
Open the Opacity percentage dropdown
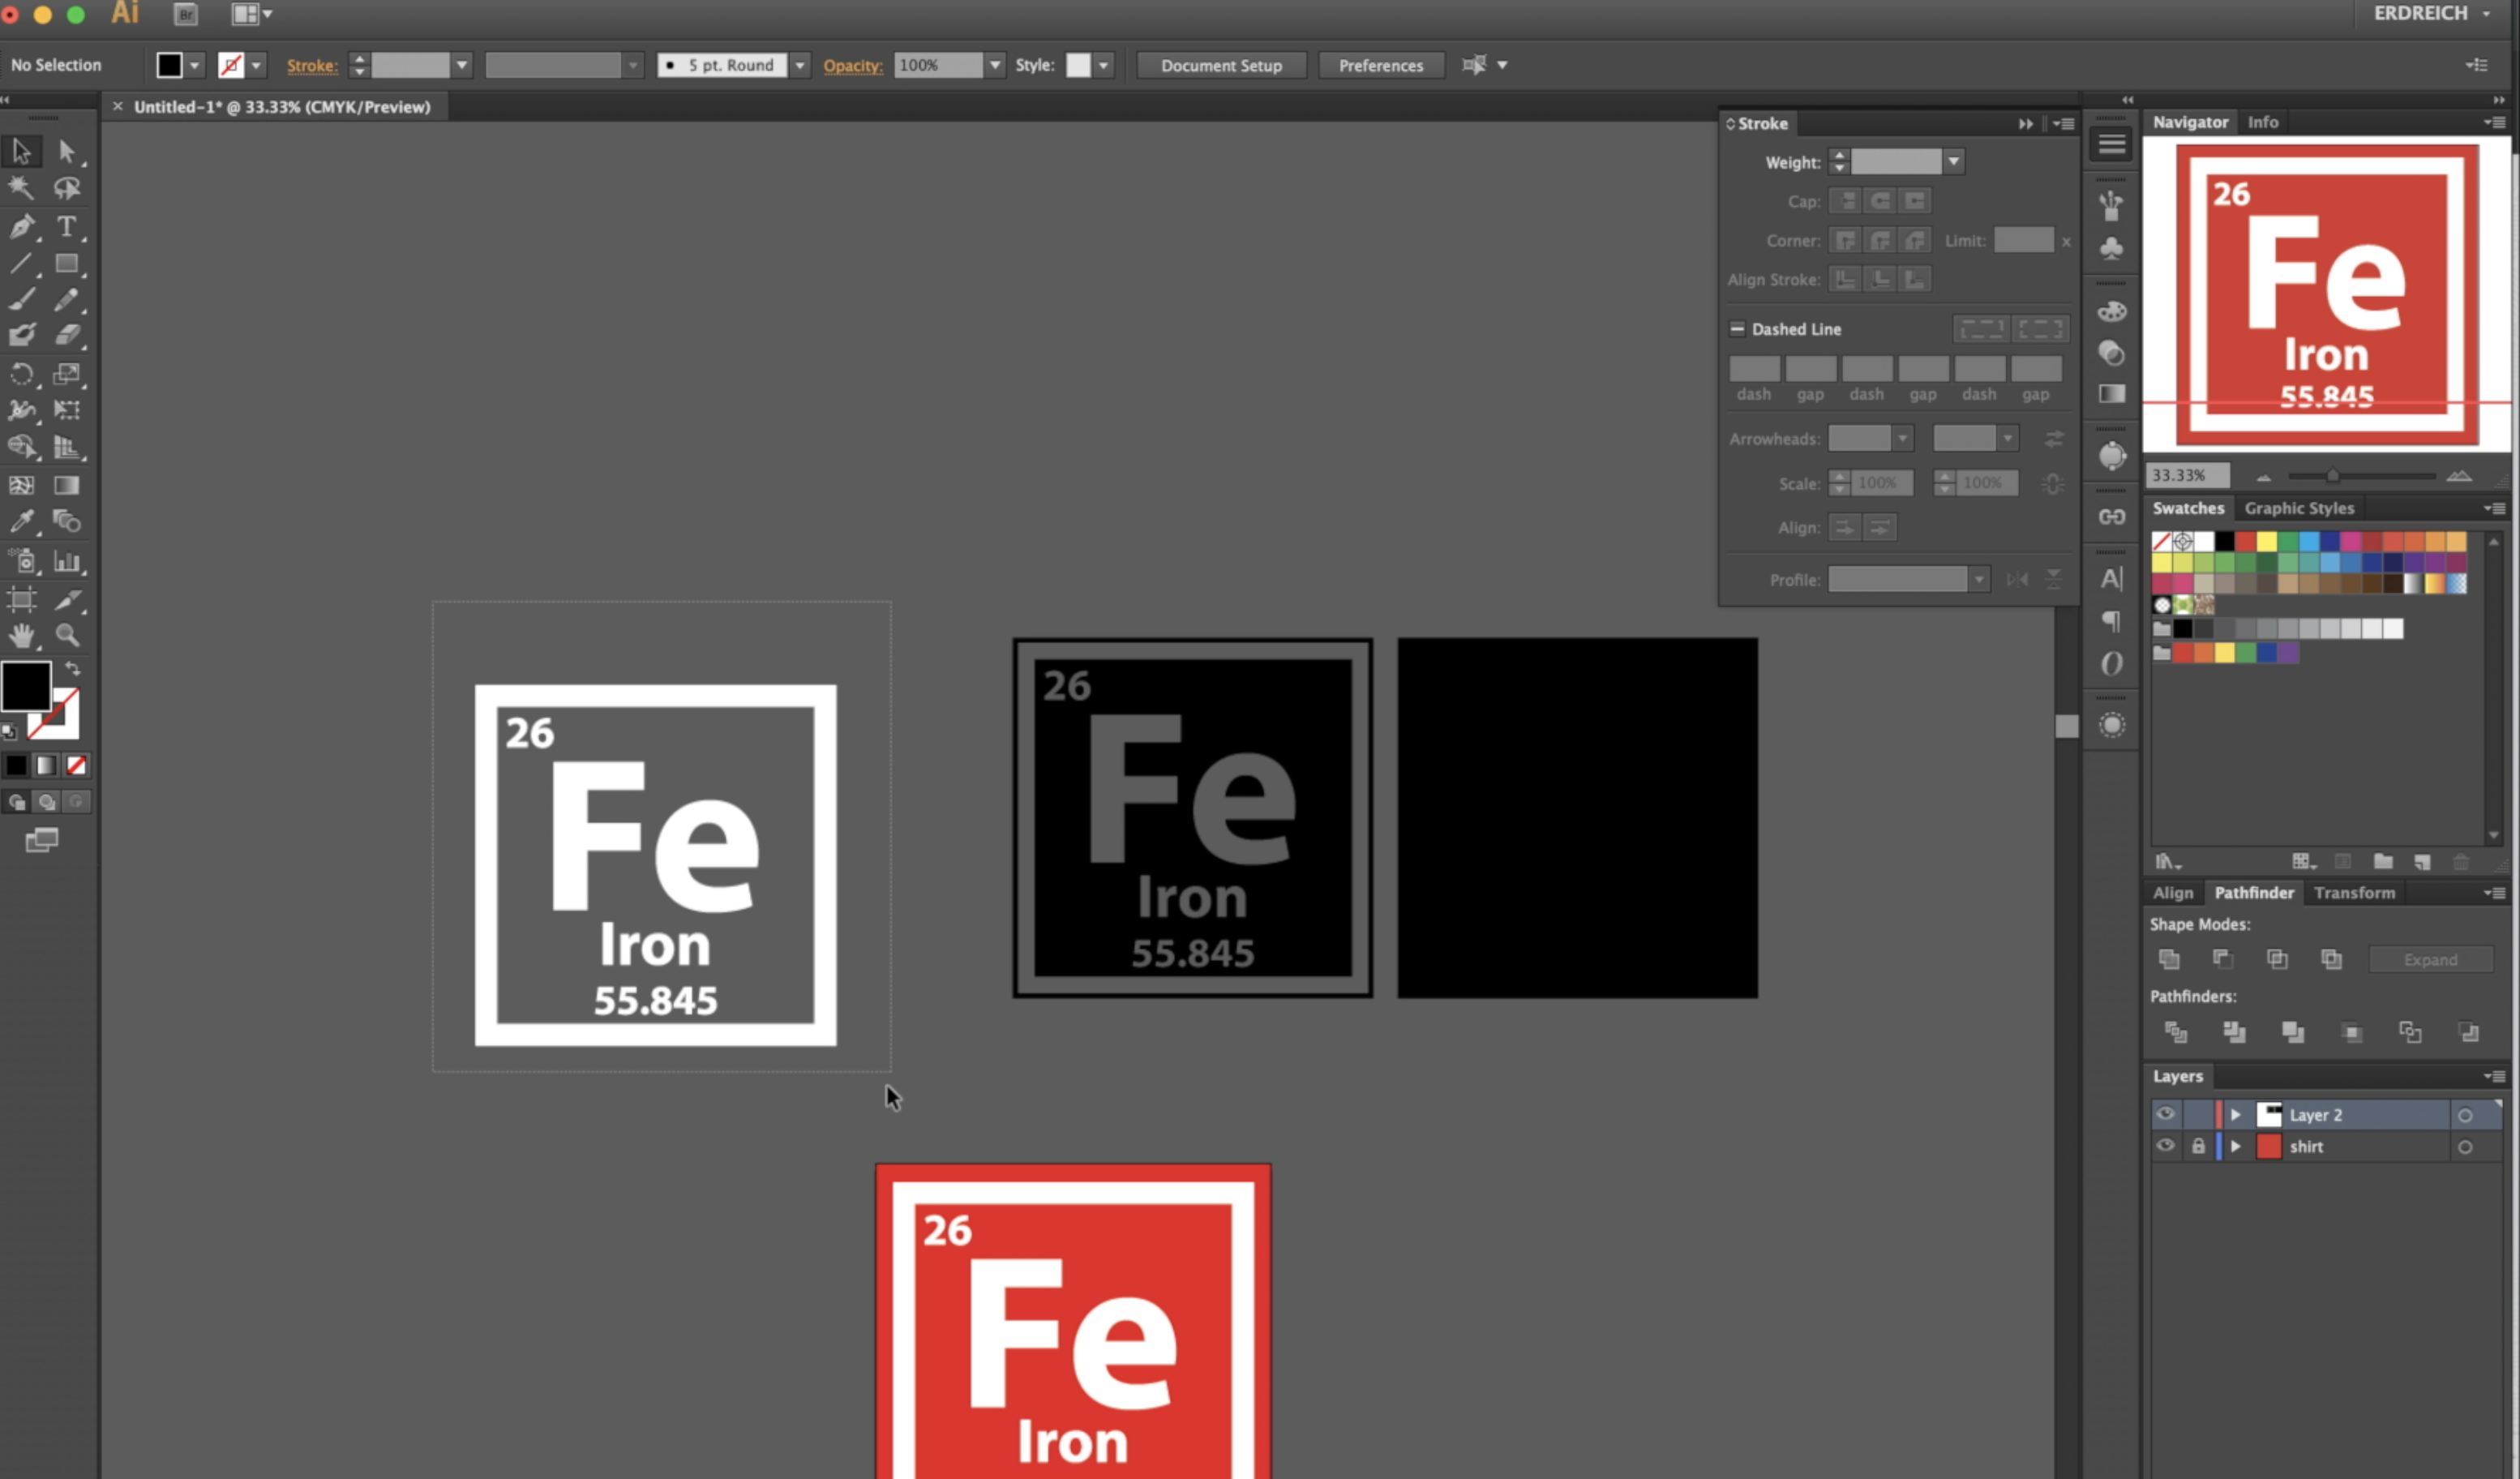click(995, 65)
